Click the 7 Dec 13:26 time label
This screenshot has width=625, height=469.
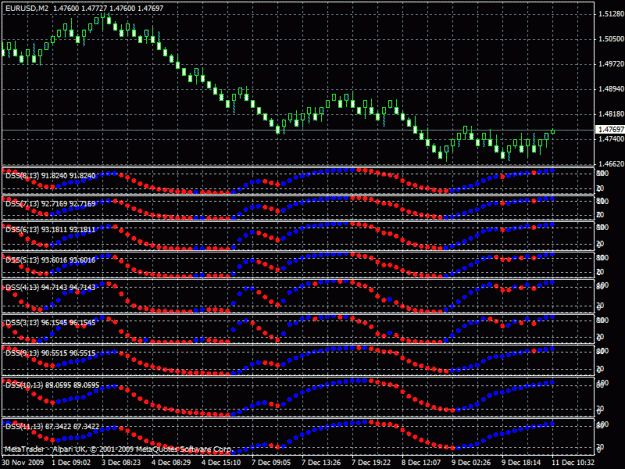pos(321,463)
